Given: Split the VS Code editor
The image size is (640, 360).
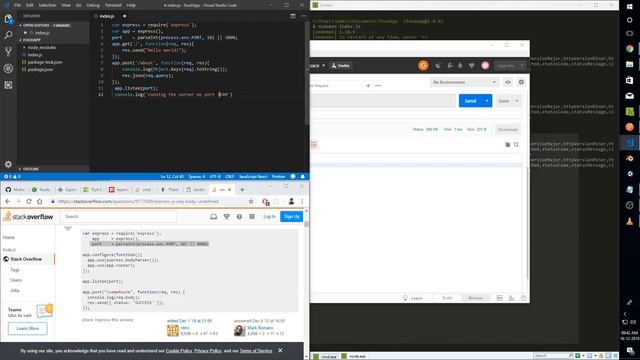Looking at the screenshot, I should (x=293, y=16).
